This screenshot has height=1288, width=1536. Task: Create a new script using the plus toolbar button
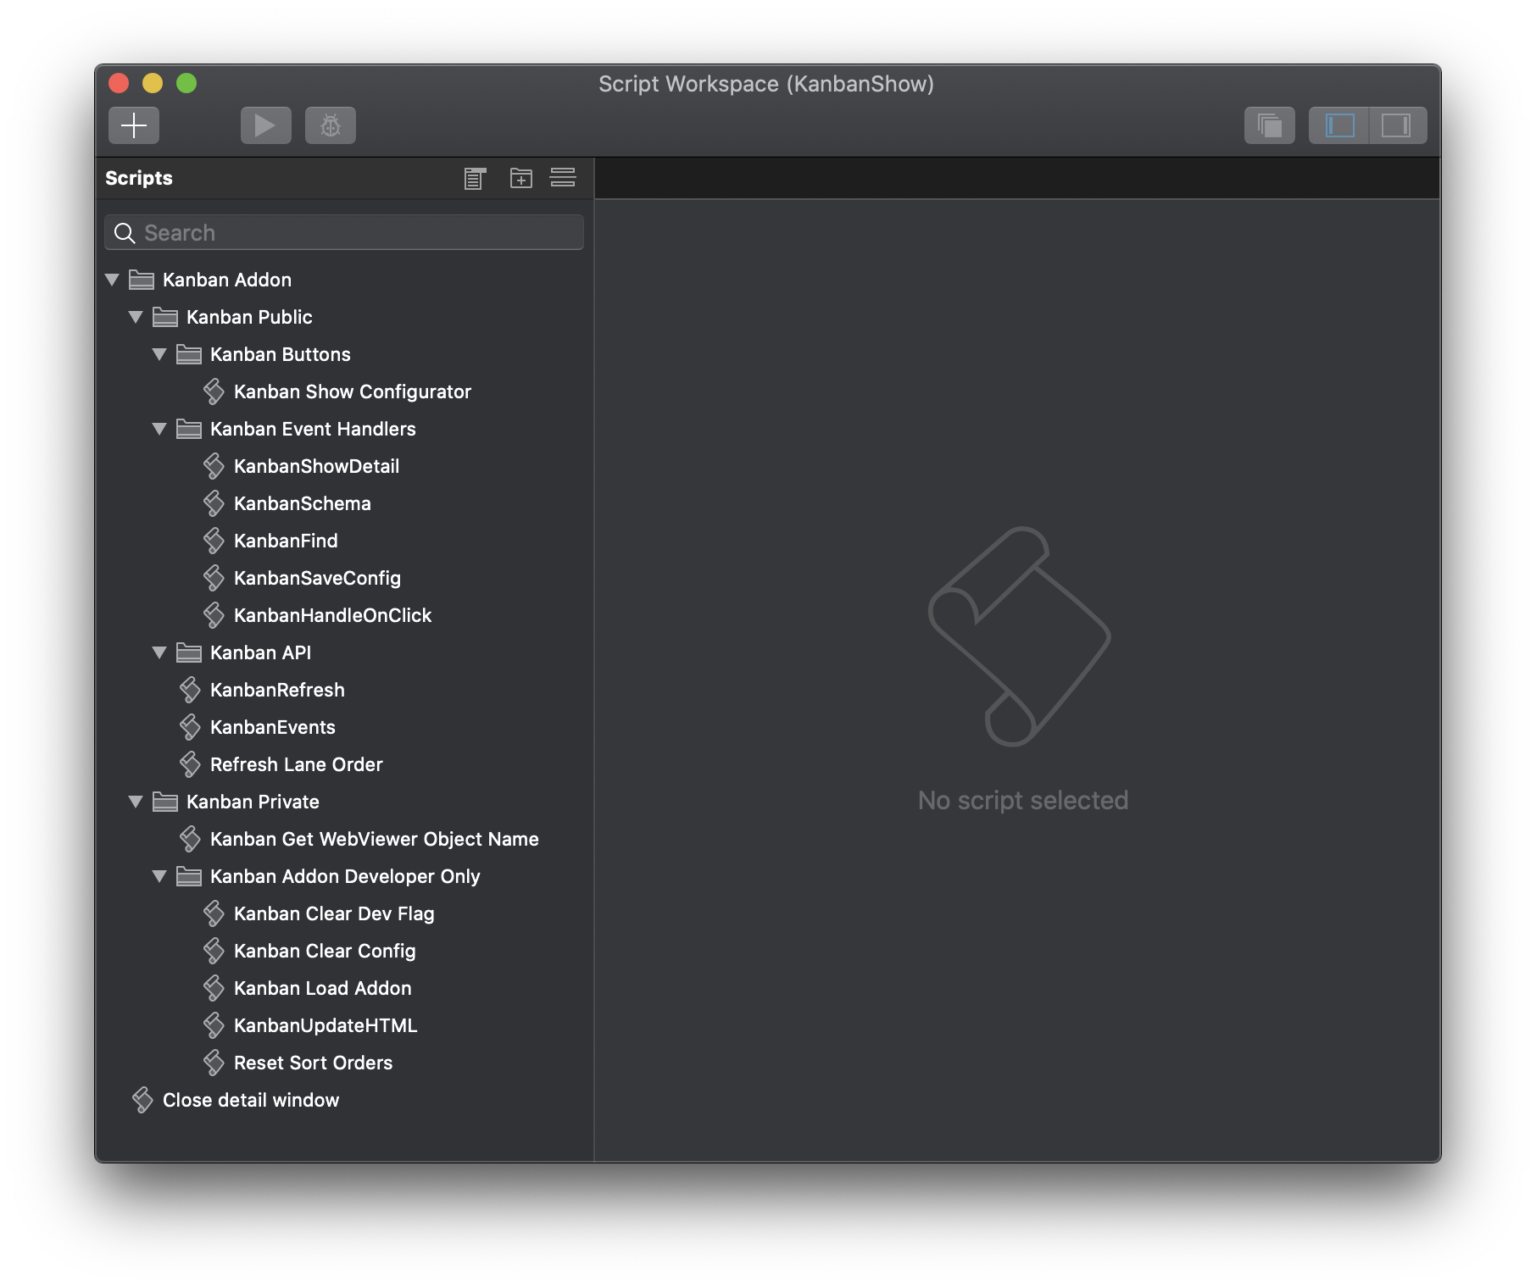click(133, 125)
